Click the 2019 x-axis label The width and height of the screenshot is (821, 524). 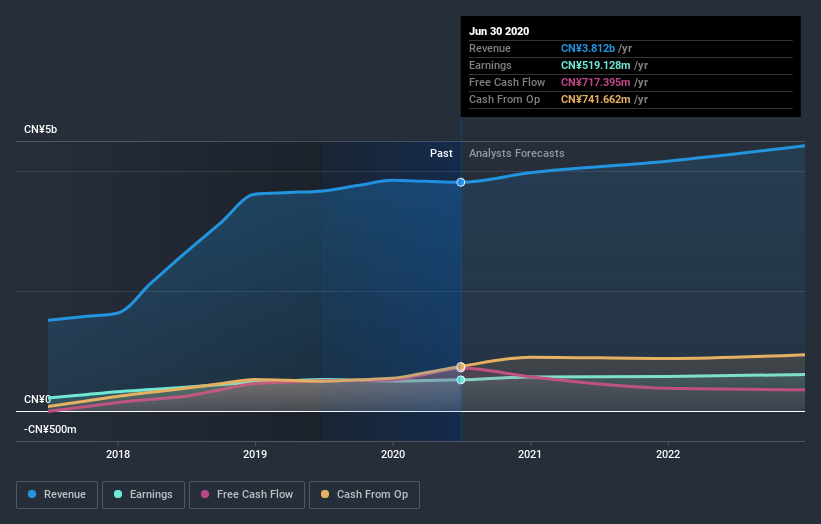[255, 454]
